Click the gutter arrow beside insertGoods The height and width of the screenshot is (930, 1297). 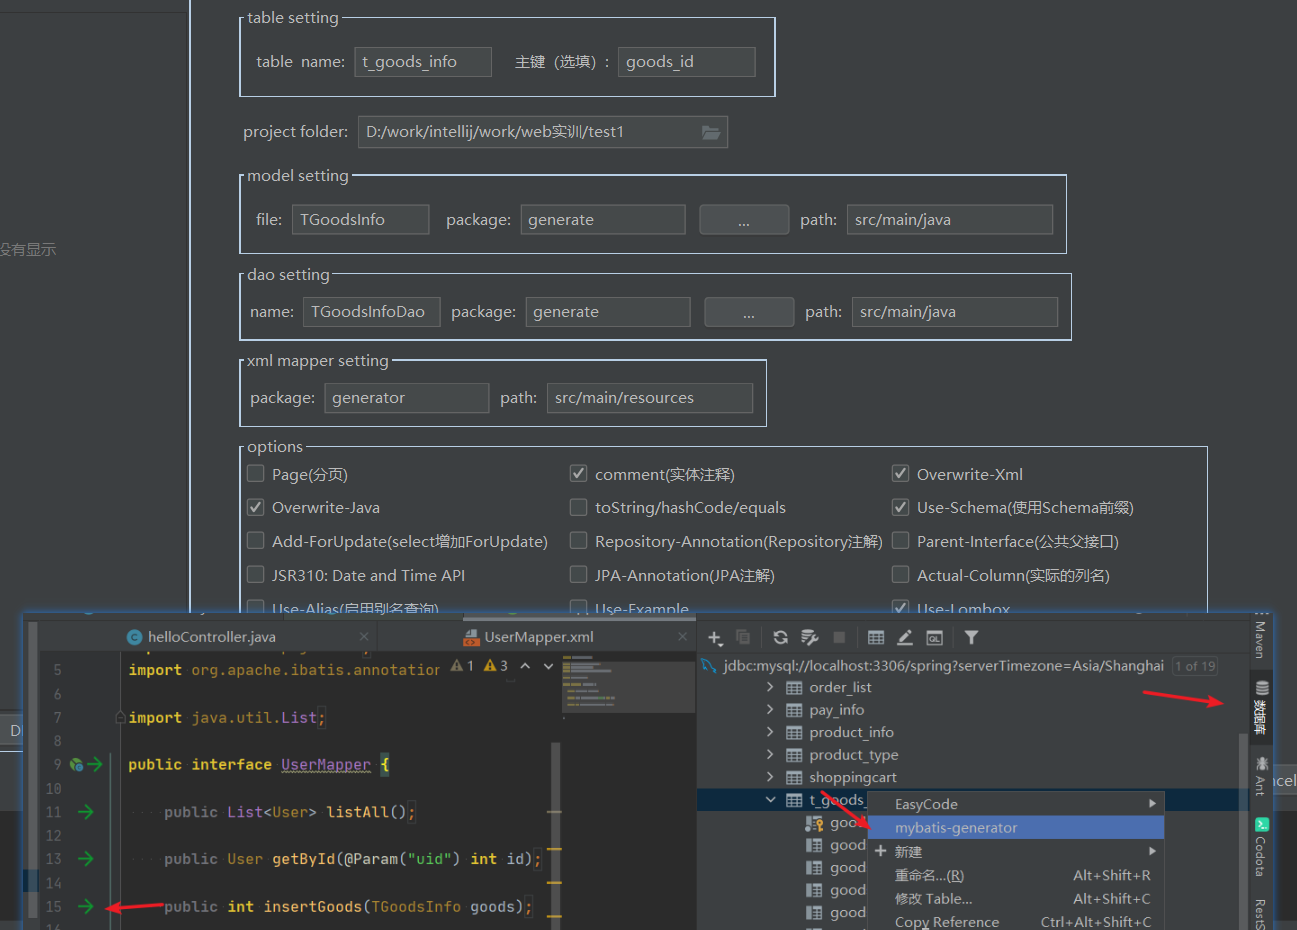pyautogui.click(x=86, y=906)
